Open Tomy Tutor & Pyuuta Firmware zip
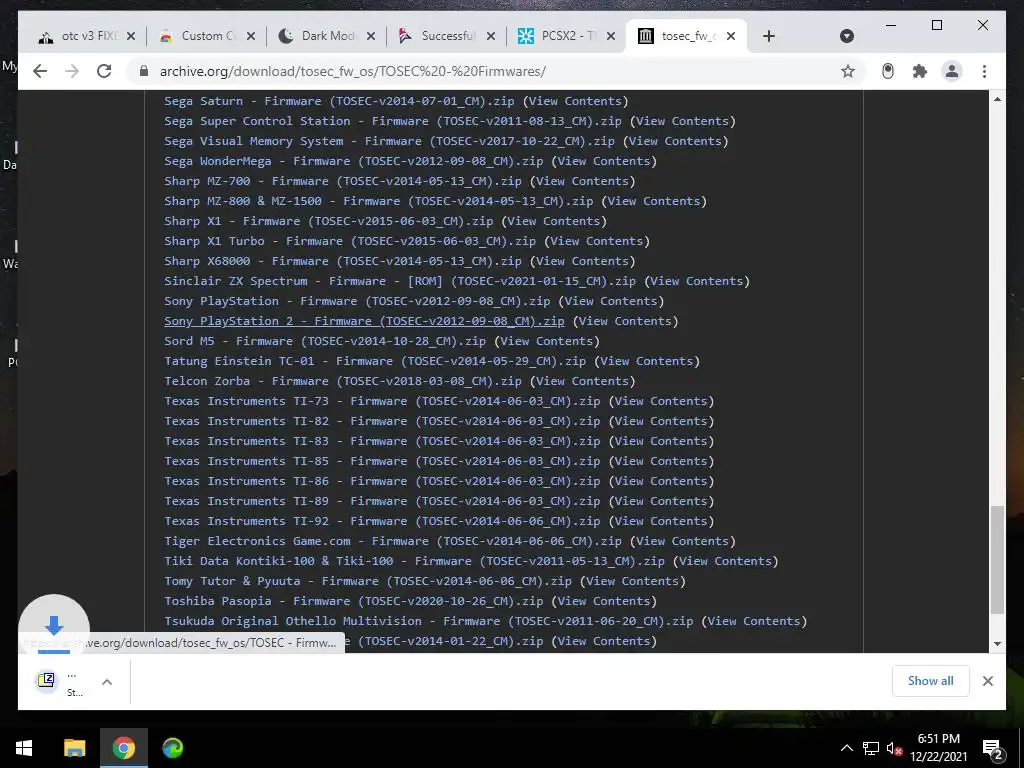Viewport: 1024px width, 768px height. (x=368, y=581)
